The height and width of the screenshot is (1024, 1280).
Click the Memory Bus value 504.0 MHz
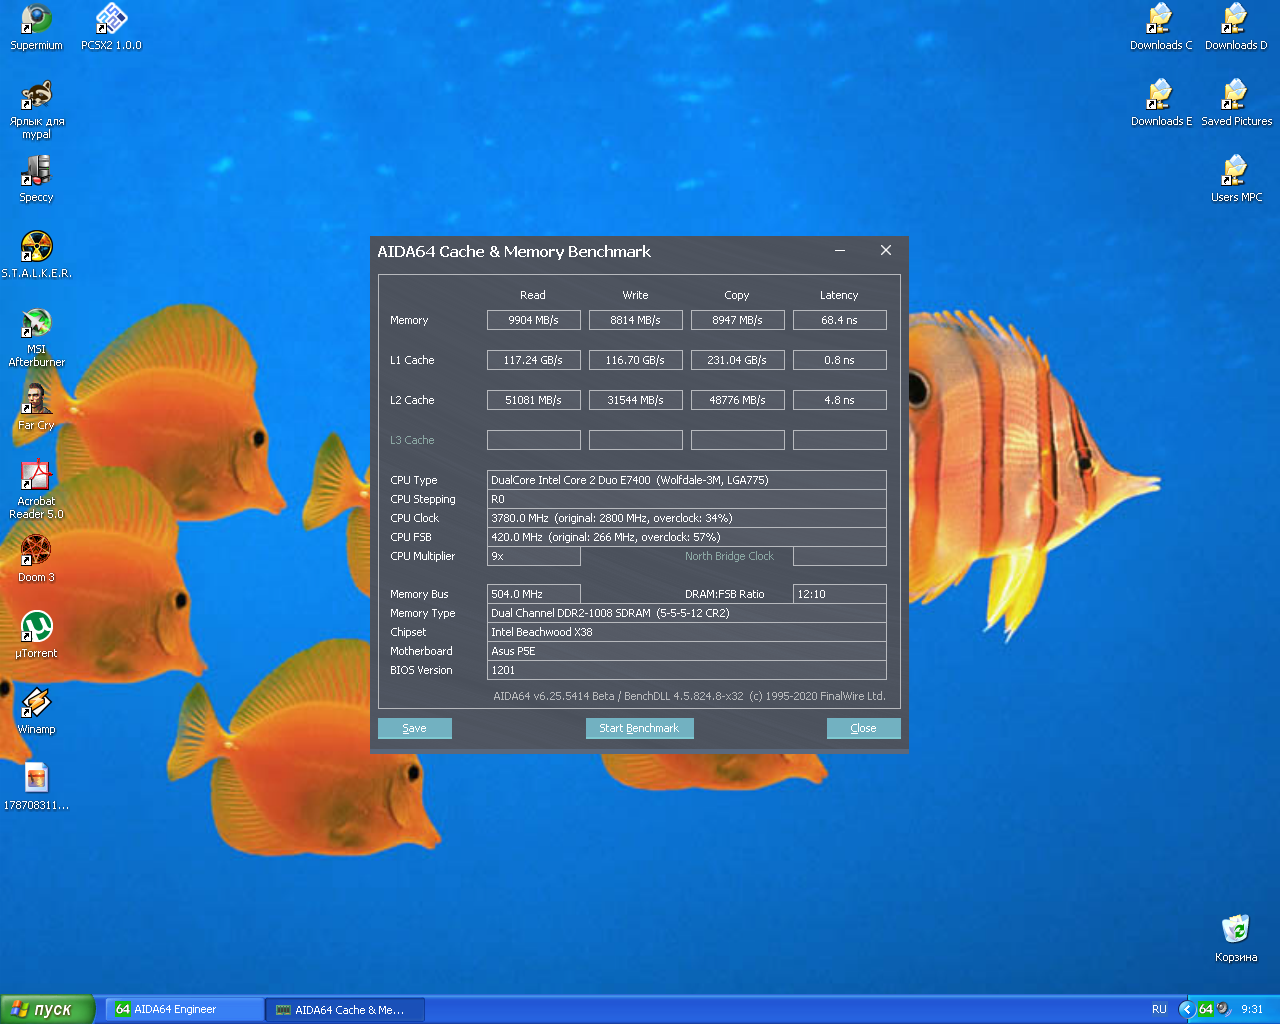tap(534, 594)
